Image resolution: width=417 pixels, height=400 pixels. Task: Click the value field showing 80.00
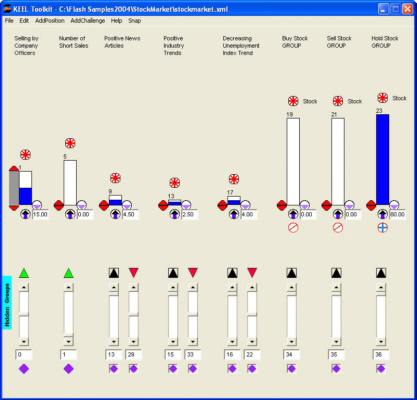[398, 215]
